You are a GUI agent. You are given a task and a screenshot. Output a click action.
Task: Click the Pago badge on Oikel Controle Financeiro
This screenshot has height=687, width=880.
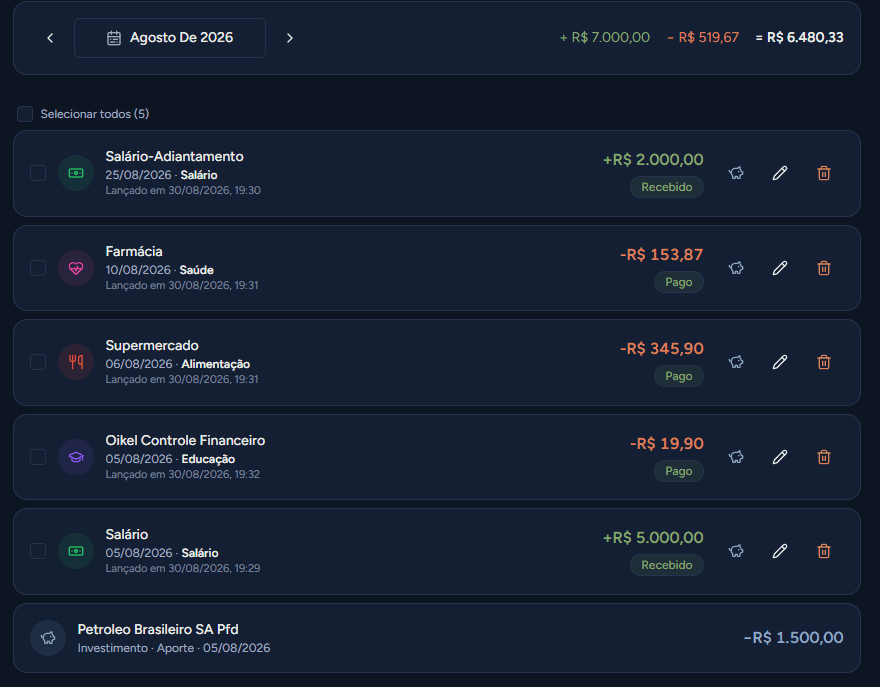[679, 471]
